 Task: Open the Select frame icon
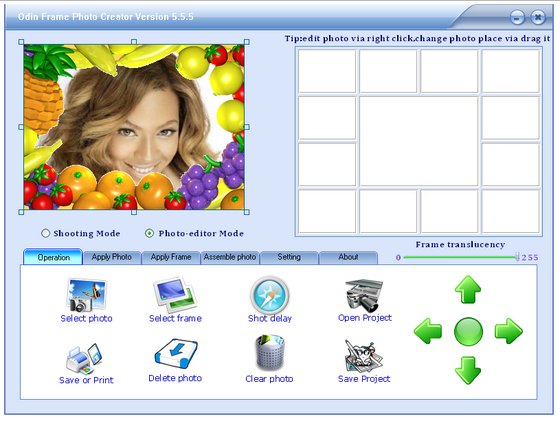coord(175,294)
